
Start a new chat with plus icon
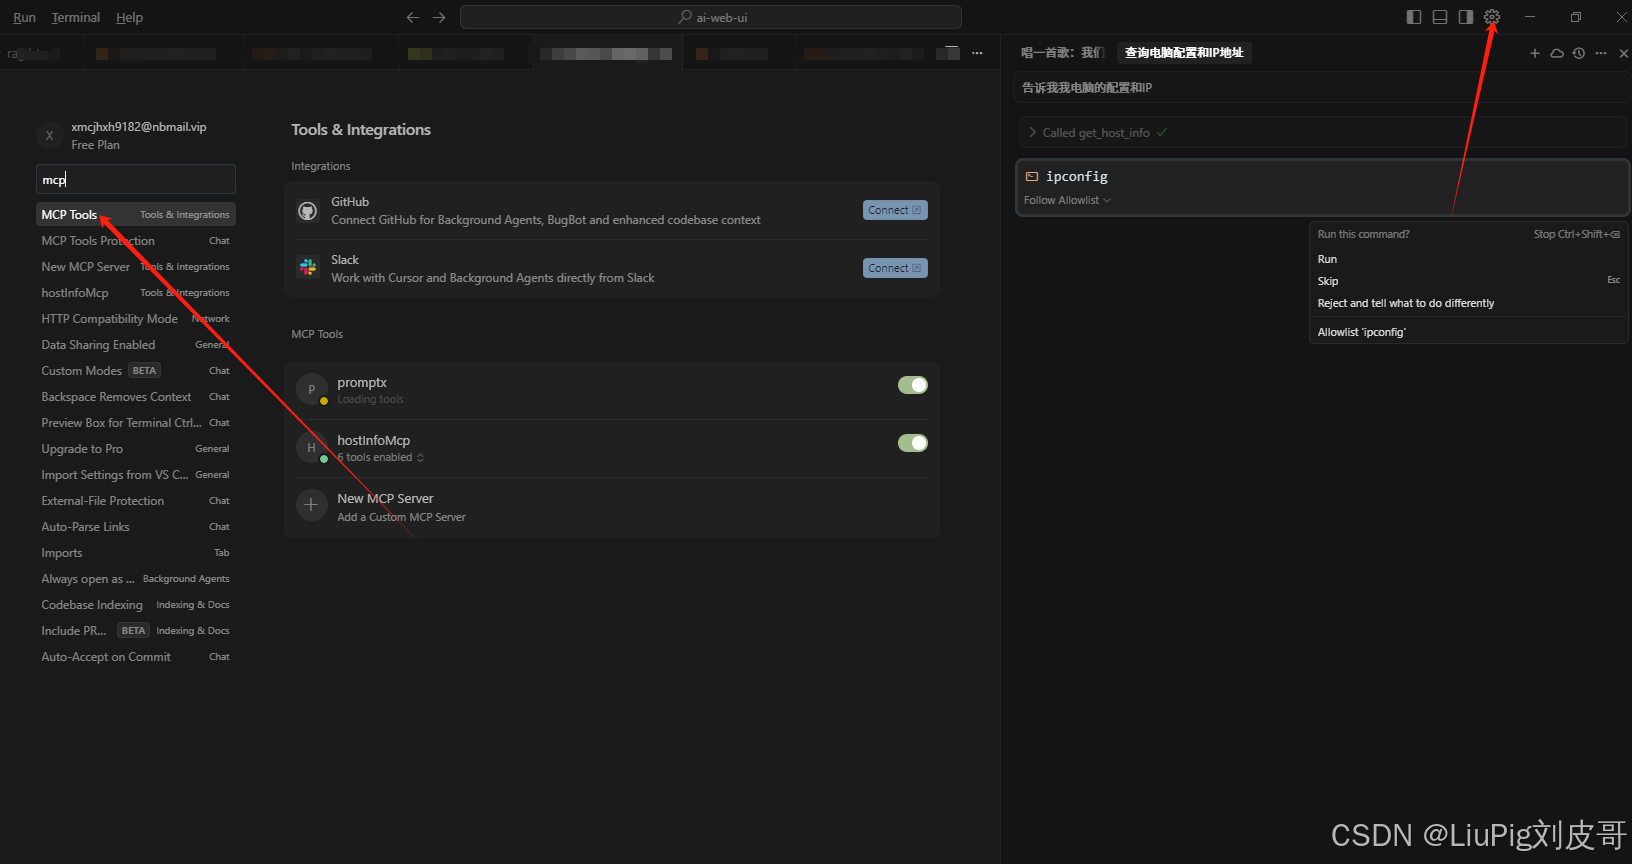[1535, 53]
